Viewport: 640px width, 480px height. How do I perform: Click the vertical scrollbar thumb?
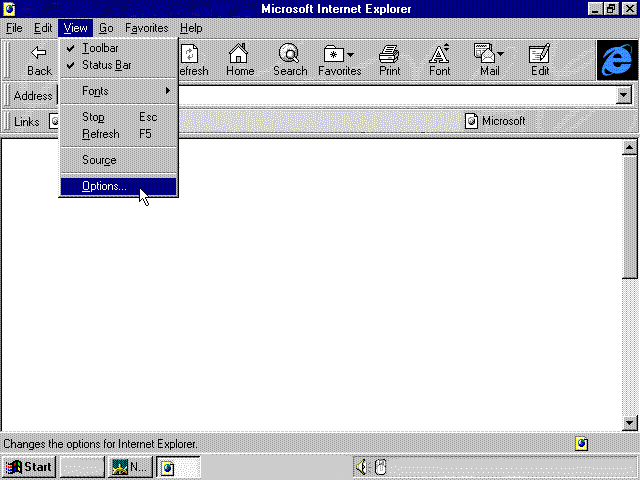(629, 217)
